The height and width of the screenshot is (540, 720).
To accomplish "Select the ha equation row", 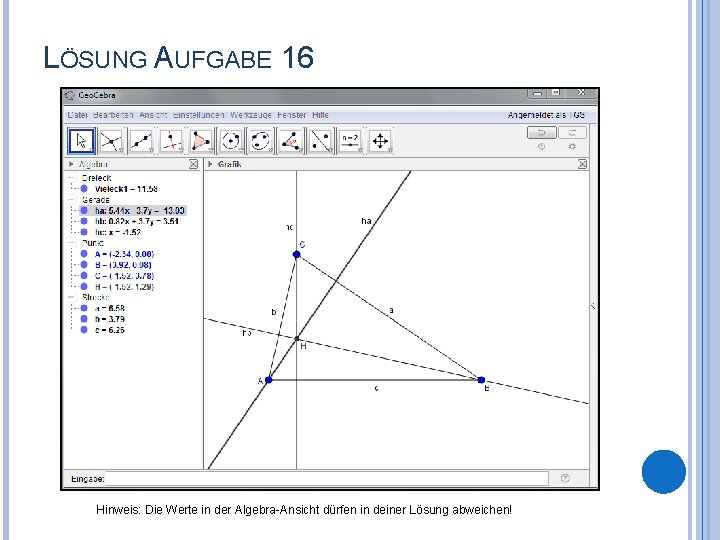I will tap(133, 210).
